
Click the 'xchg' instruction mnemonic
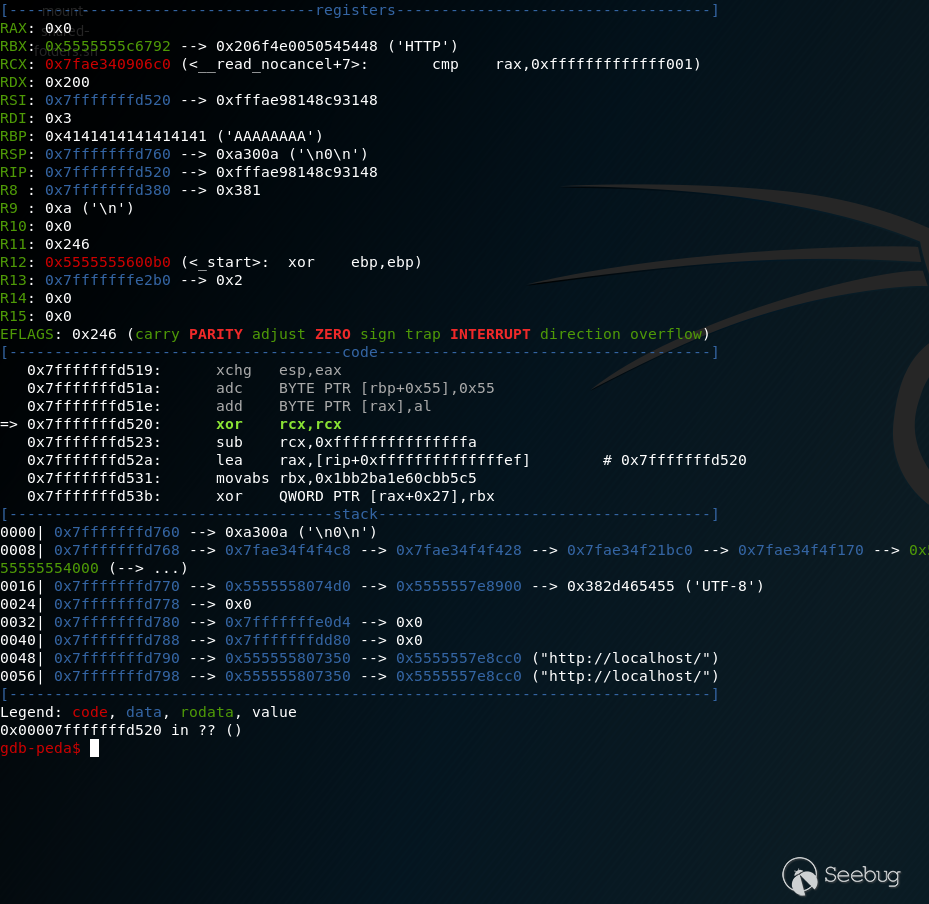[233, 370]
